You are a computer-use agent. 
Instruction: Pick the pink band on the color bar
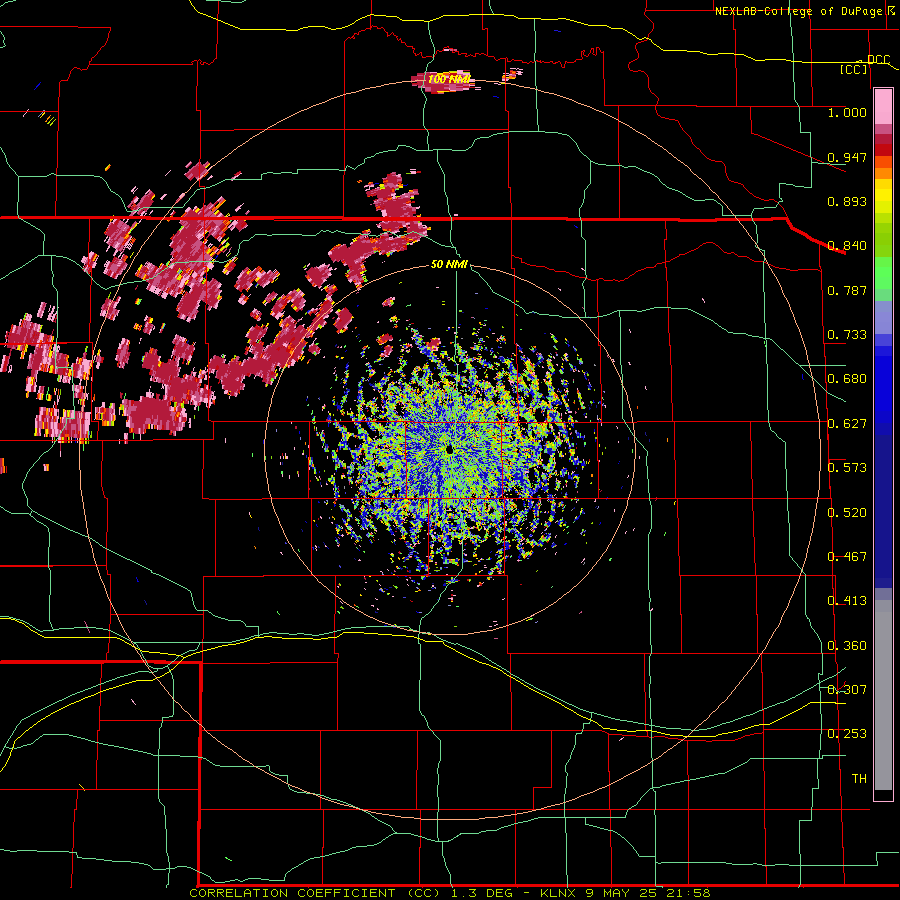tap(883, 107)
